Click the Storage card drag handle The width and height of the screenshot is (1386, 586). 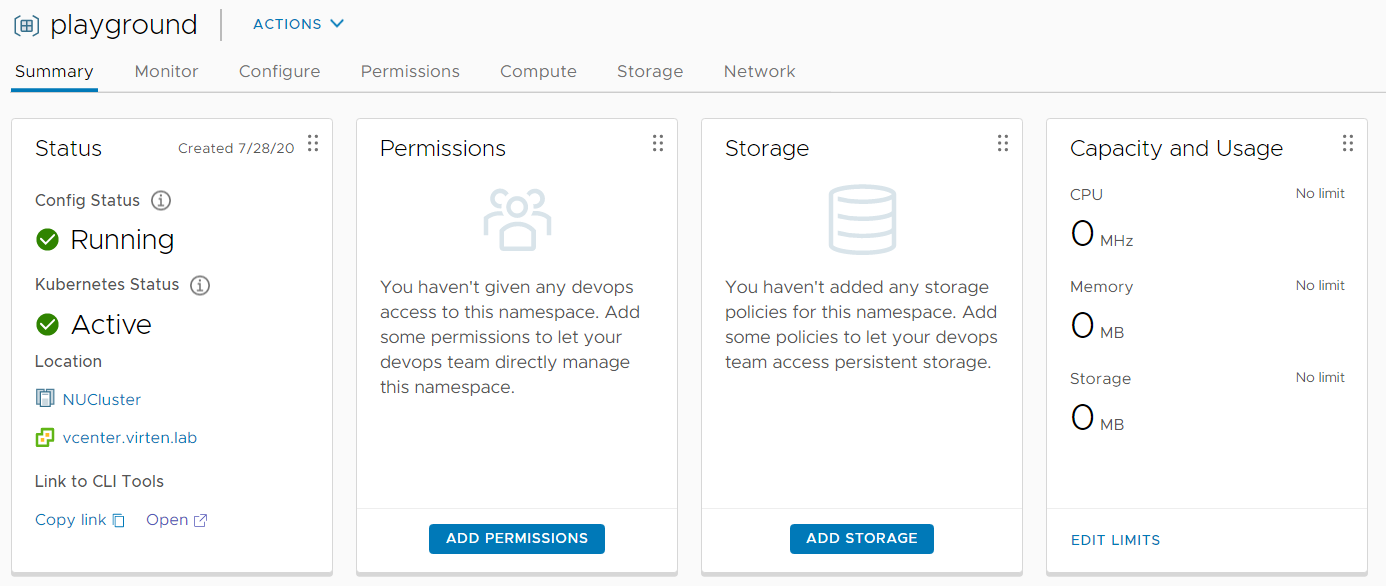pos(1003,143)
